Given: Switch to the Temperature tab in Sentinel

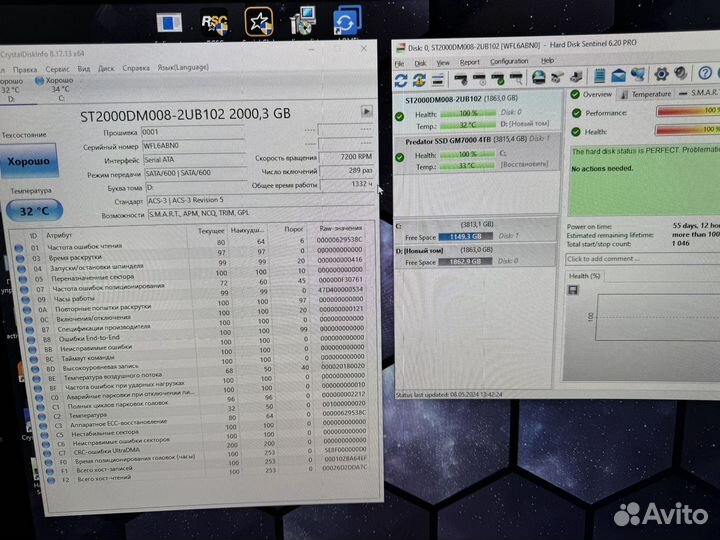Looking at the screenshot, I should coord(646,94).
